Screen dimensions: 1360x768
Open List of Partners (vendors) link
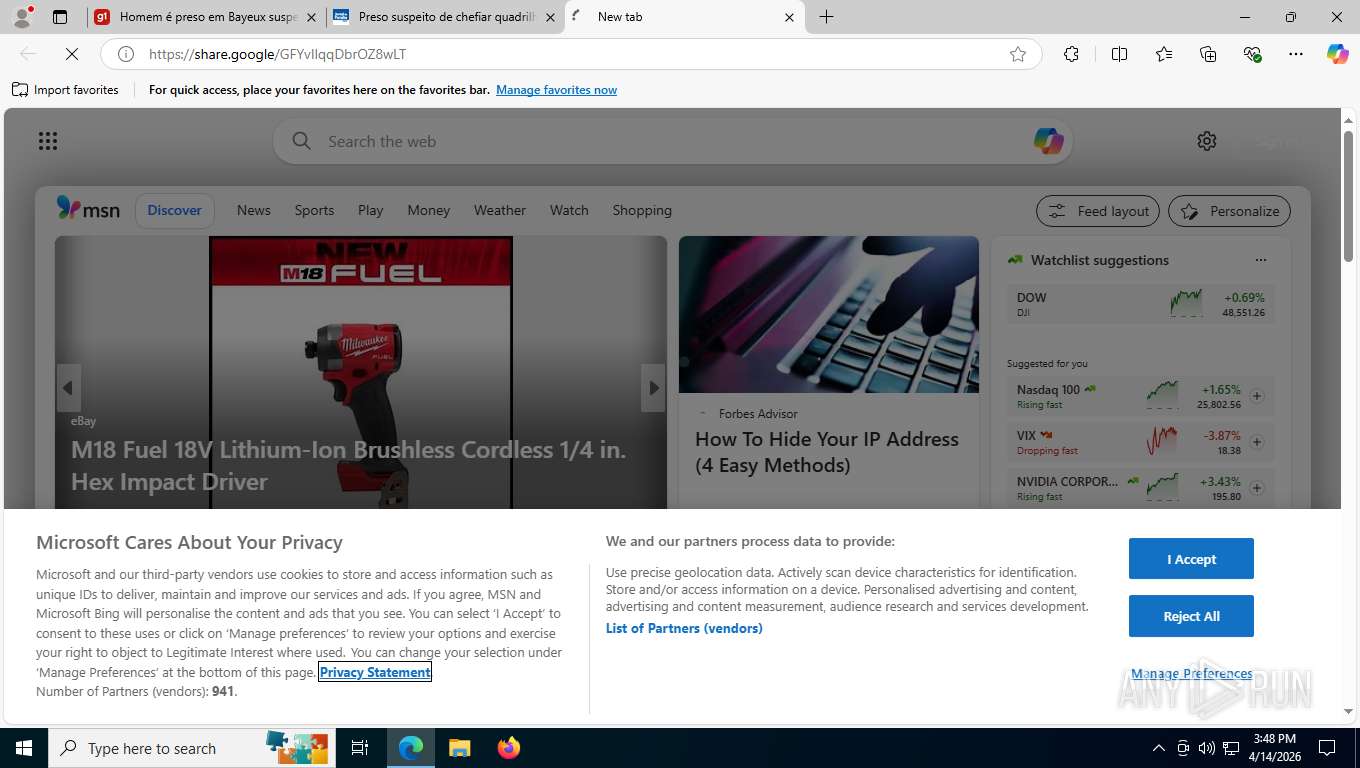[x=684, y=628]
